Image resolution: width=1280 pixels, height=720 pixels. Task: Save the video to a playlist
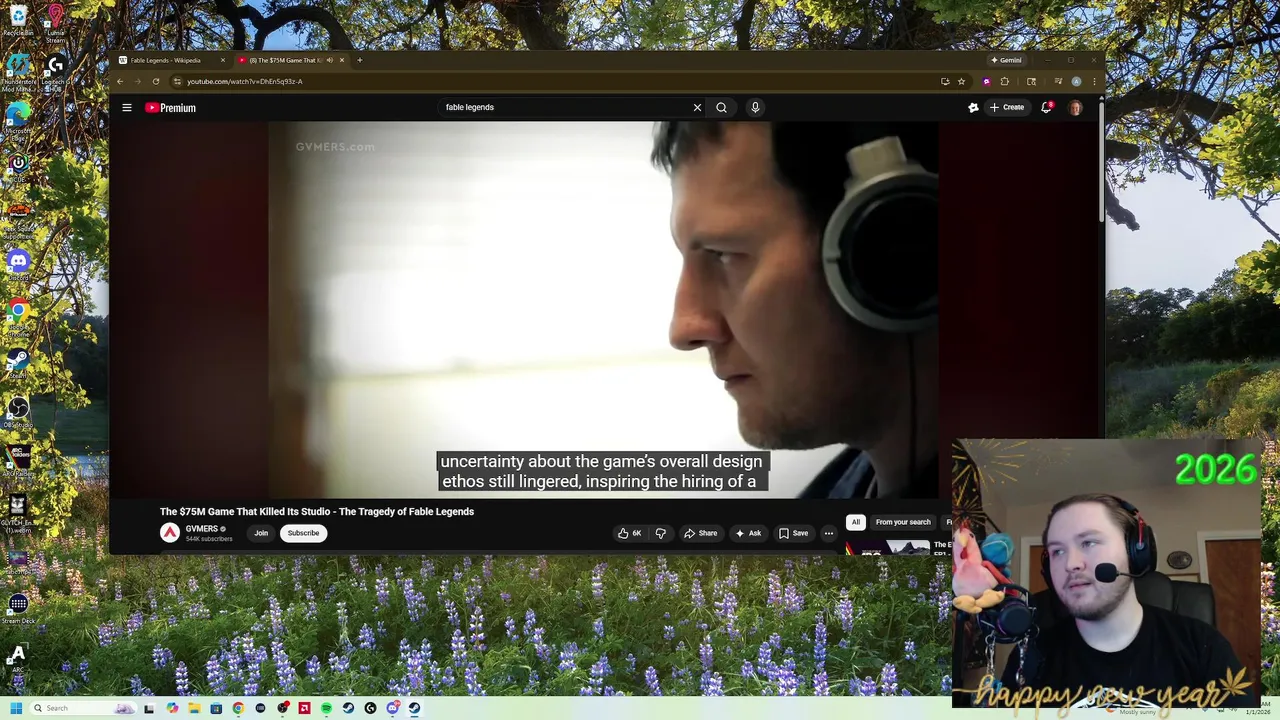[x=793, y=533]
